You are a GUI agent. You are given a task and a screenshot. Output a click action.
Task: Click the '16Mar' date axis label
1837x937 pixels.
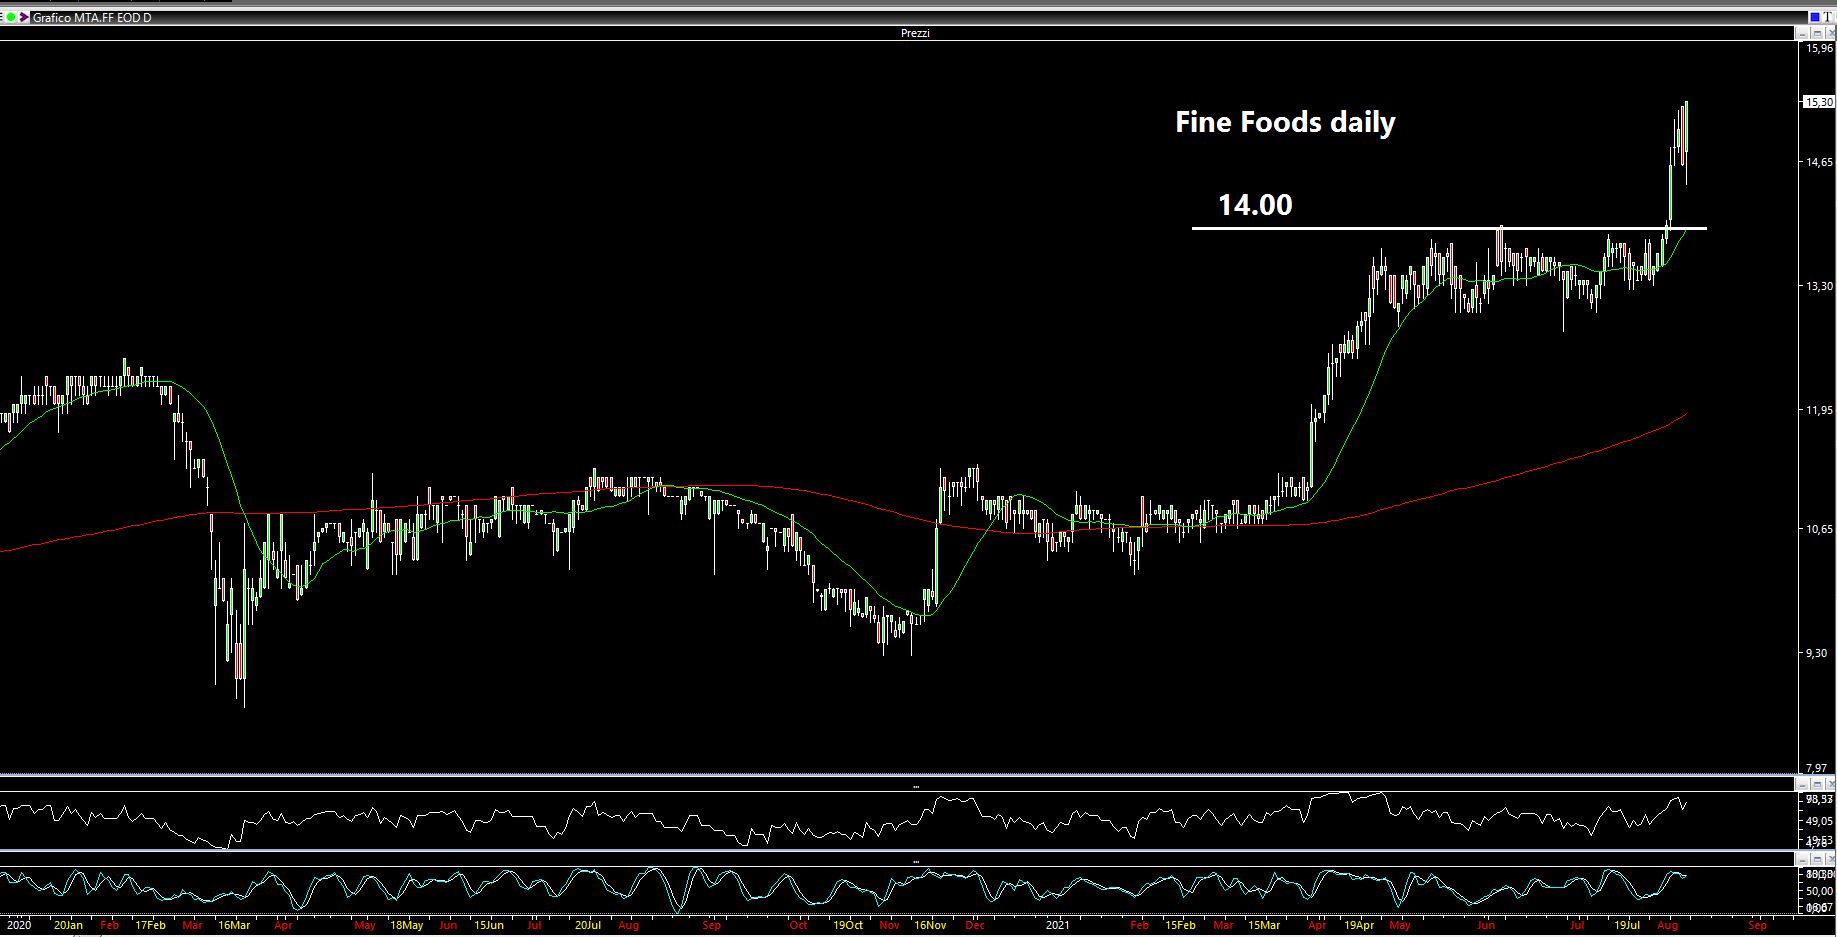pos(234,925)
